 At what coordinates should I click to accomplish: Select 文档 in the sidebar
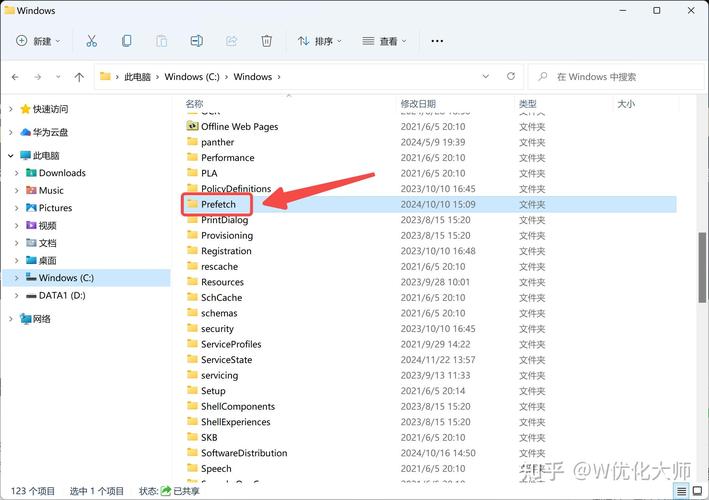(47, 243)
